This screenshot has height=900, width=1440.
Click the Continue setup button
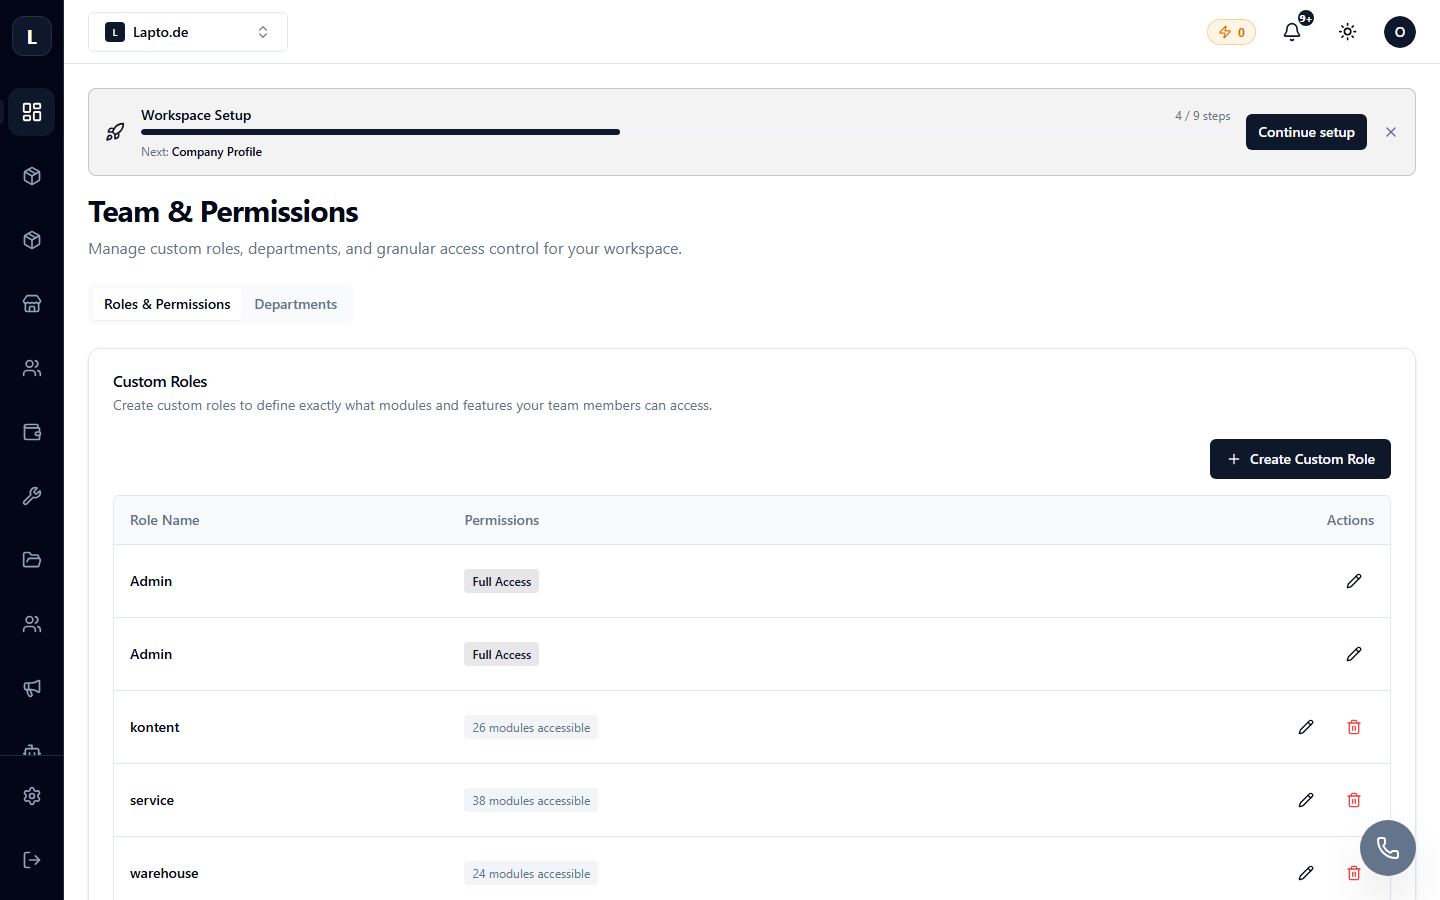pos(1306,132)
